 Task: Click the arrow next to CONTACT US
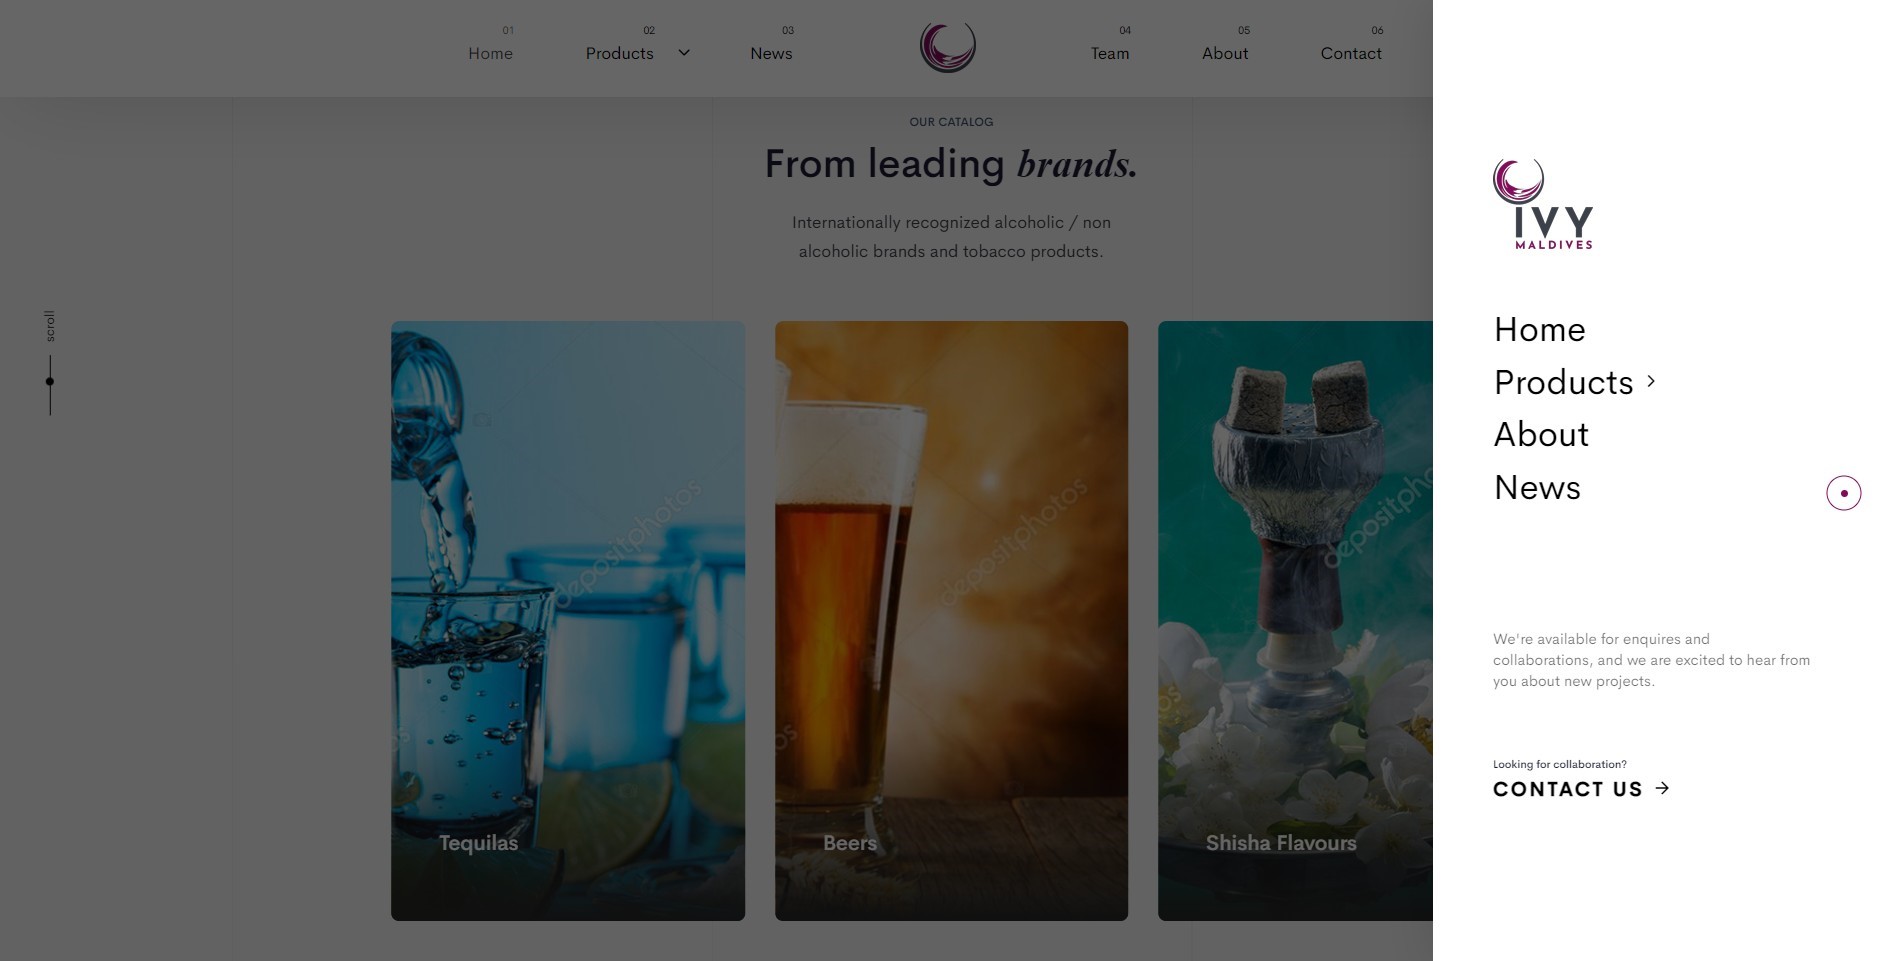coord(1662,788)
